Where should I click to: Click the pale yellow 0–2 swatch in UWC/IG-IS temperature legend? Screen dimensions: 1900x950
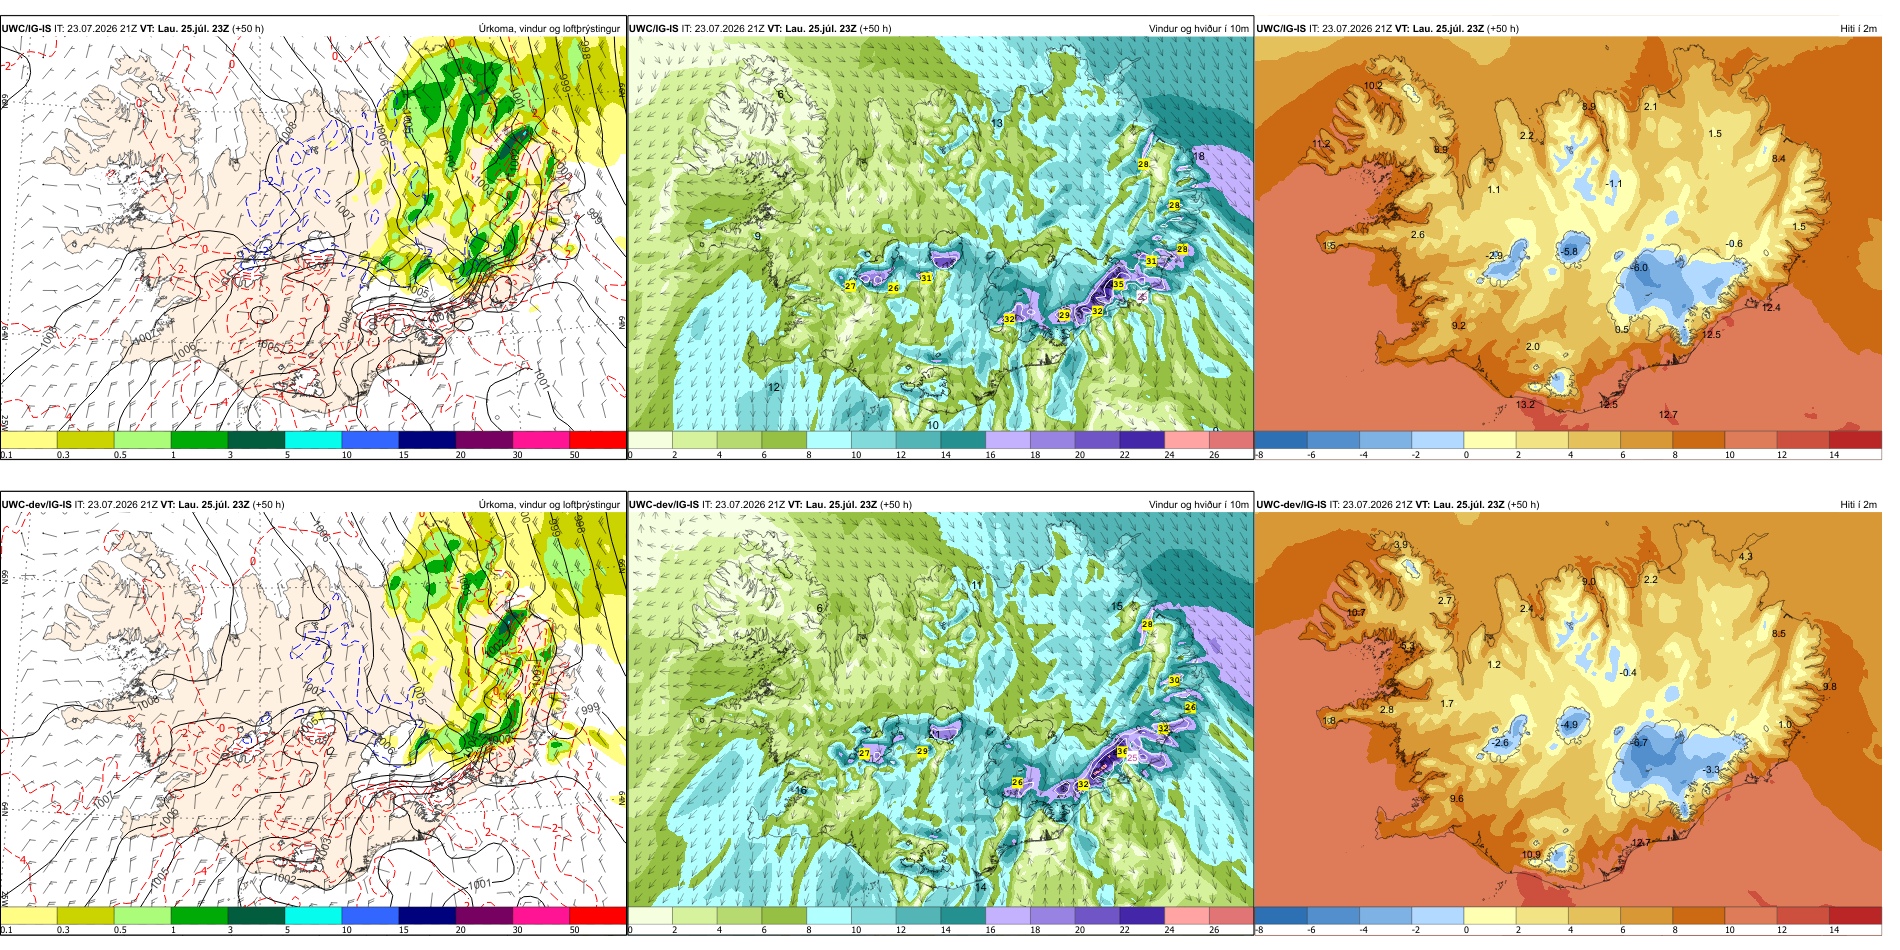[x=1490, y=440]
